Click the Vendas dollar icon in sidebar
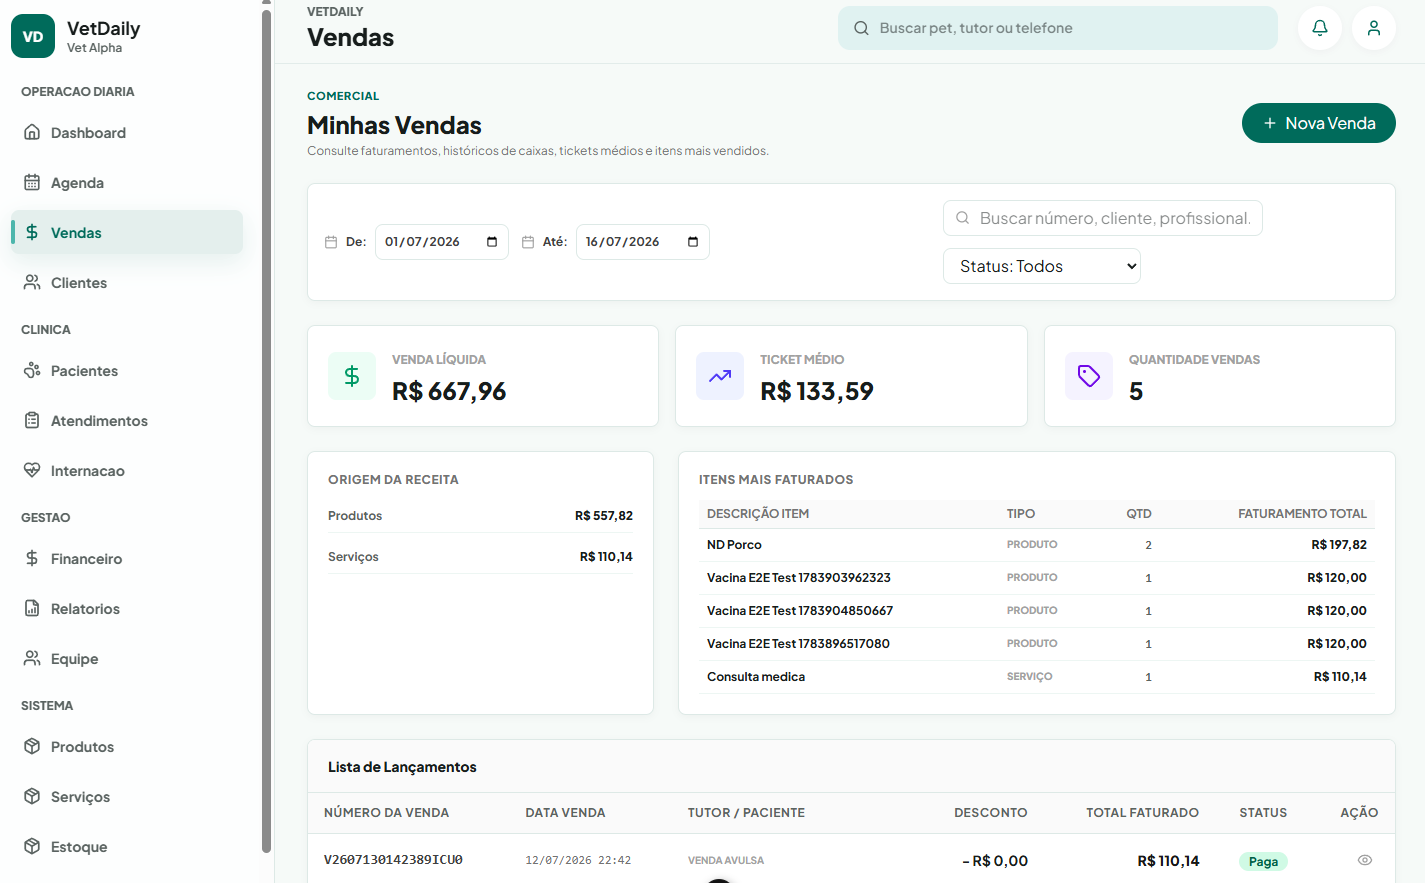Screen dimensions: 1425x883 [32, 232]
